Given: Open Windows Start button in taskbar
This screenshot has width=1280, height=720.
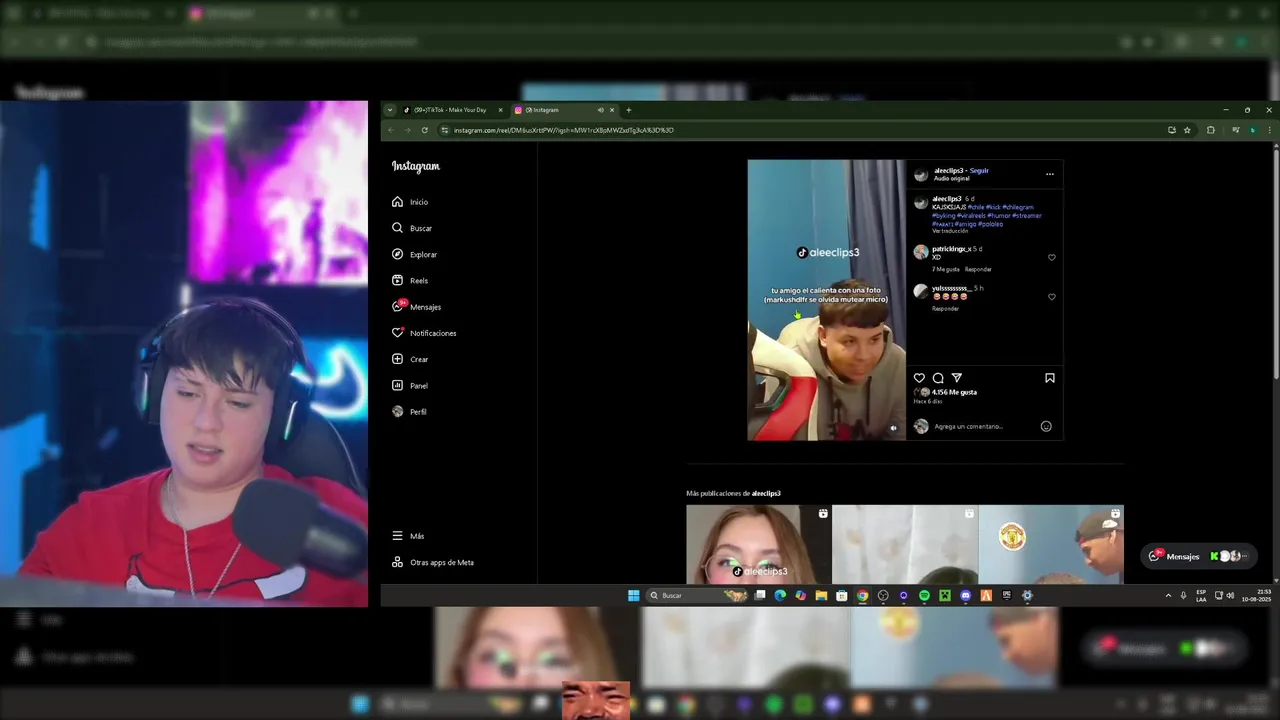Looking at the screenshot, I should click(x=633, y=595).
